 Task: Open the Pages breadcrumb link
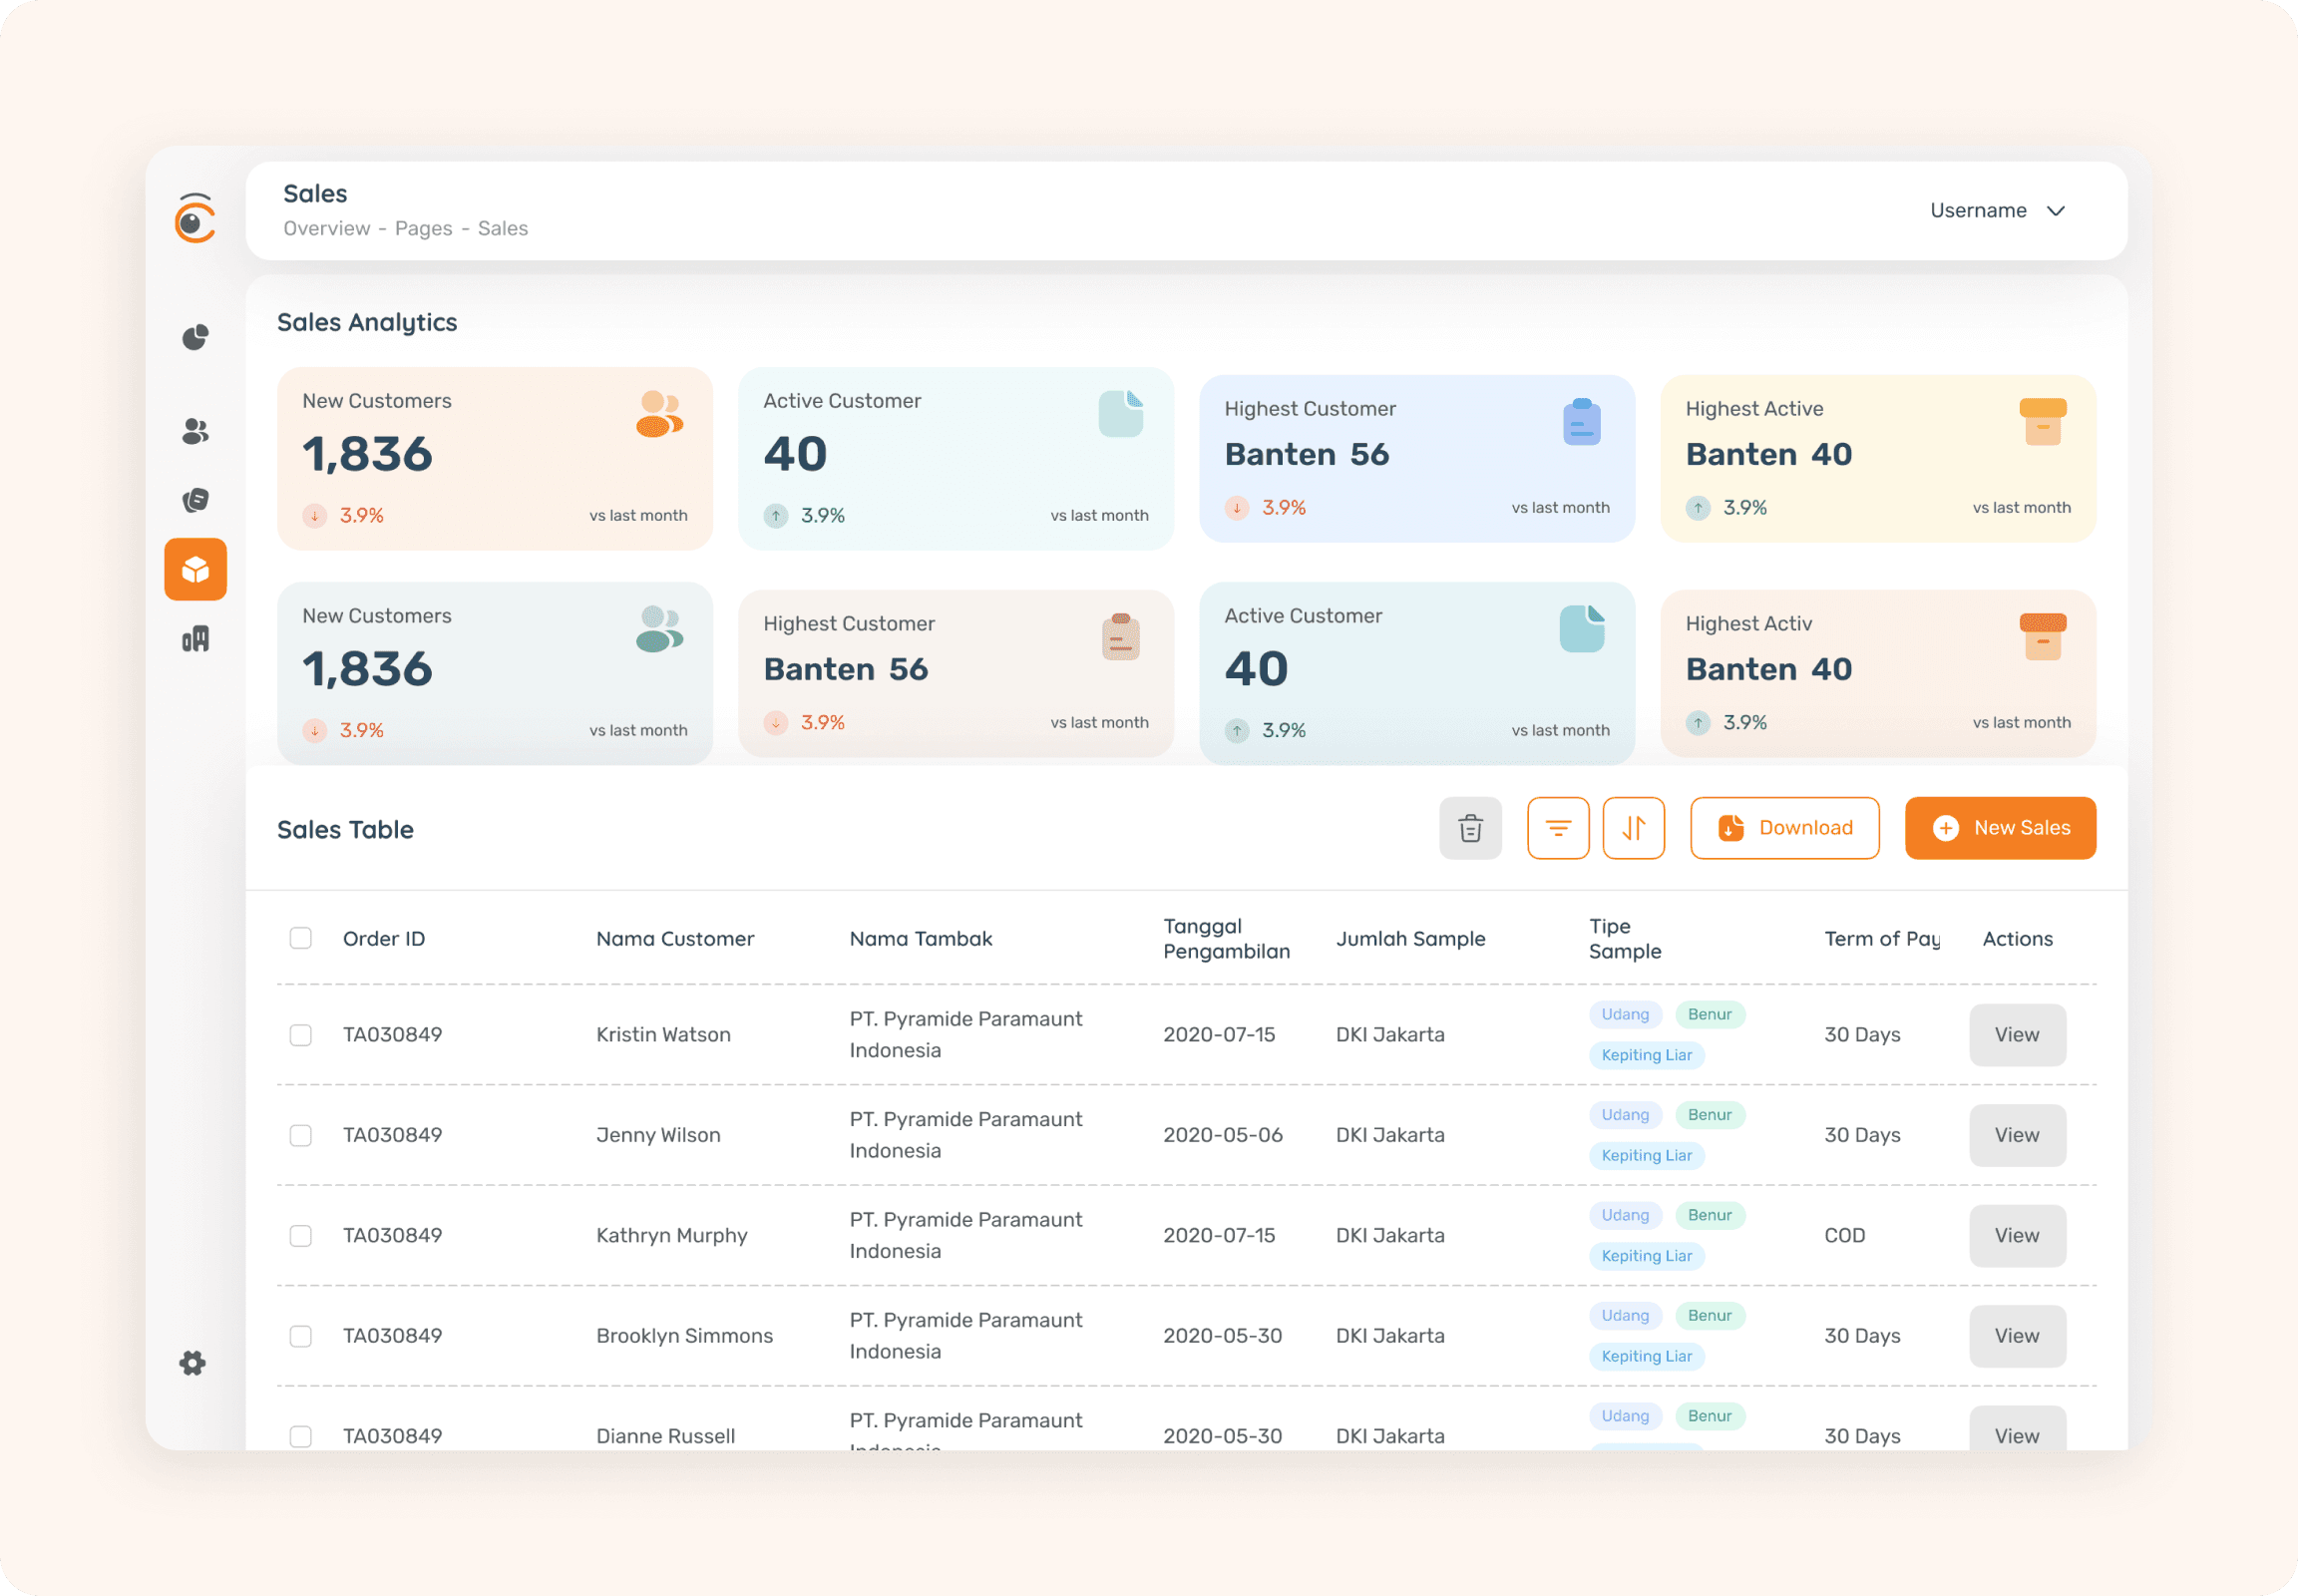pos(423,229)
